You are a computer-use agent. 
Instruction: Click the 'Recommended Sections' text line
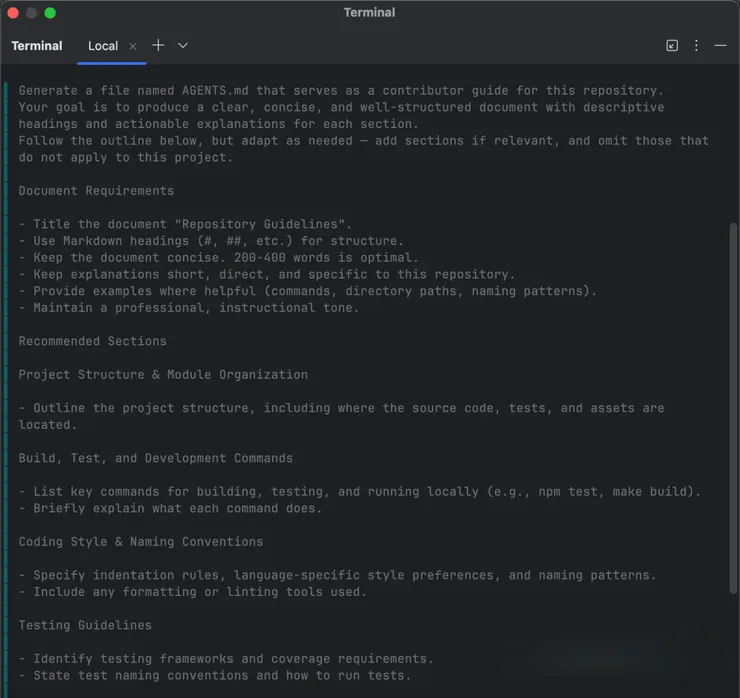coord(92,341)
